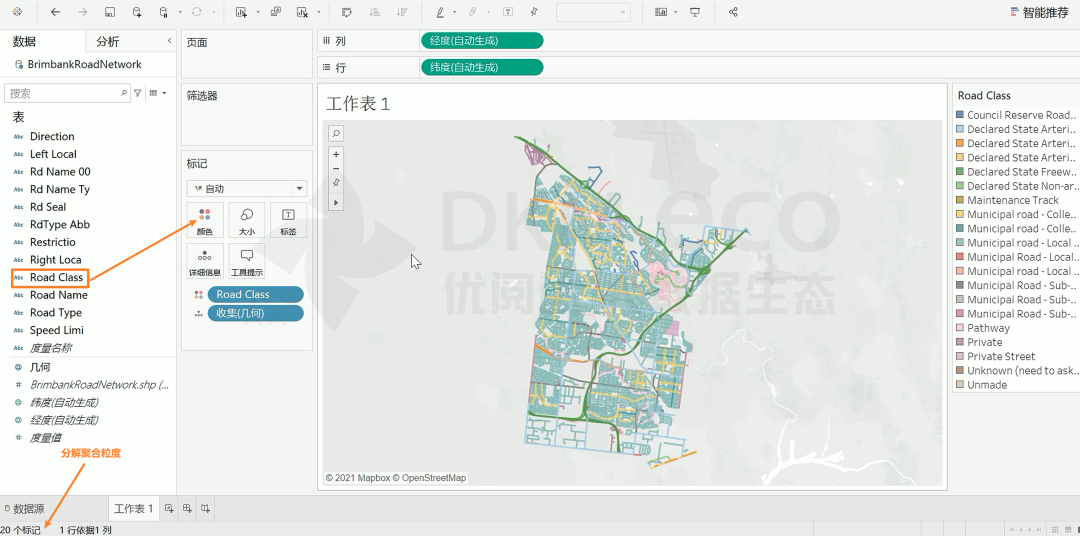Zoom in the map with plus button
This screenshot has height=536, width=1080.
[x=336, y=155]
